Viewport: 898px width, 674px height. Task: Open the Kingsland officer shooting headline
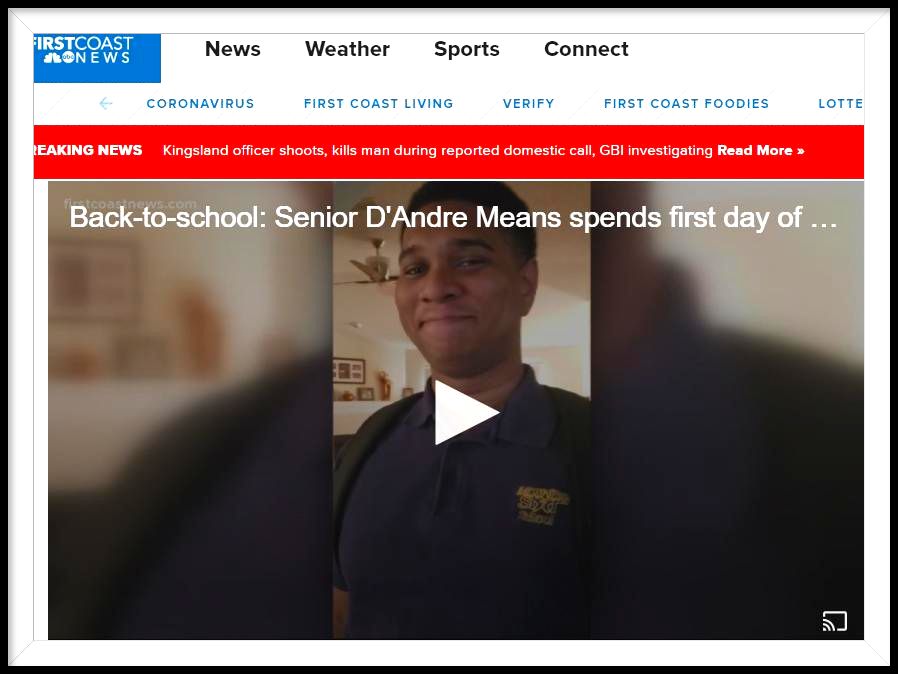pos(438,151)
